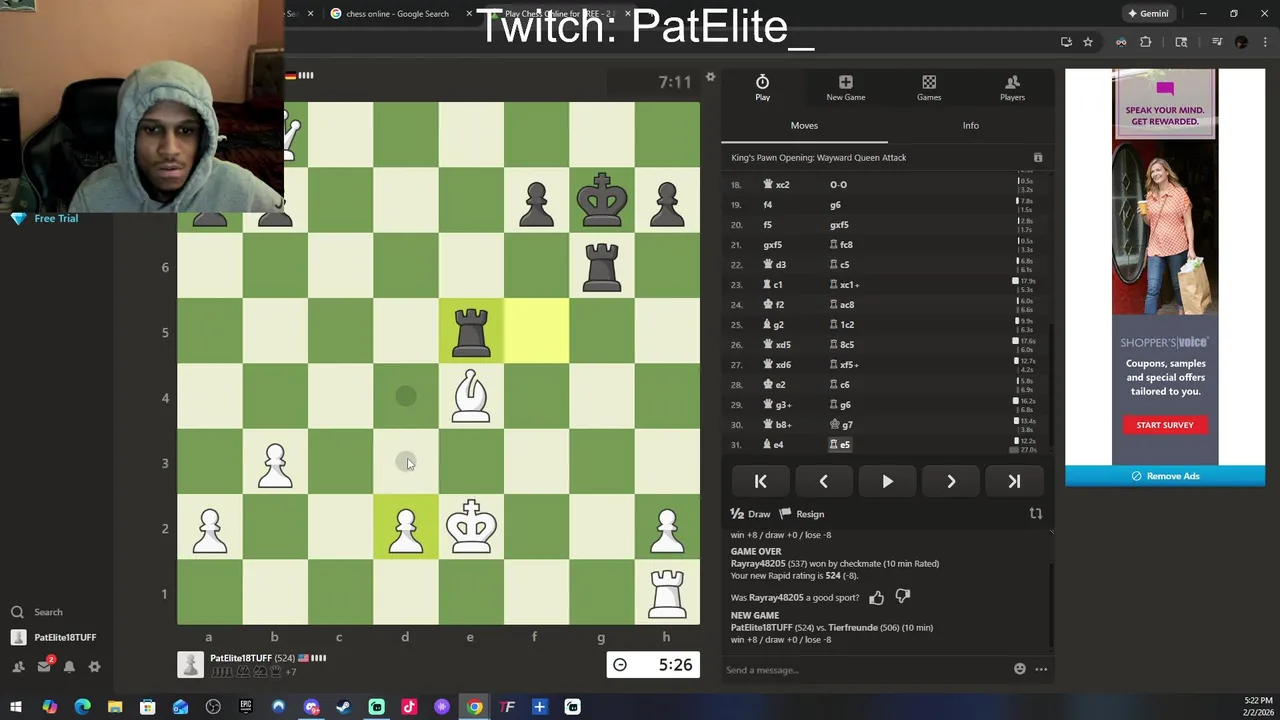Bookmark this page with star icon
The width and height of the screenshot is (1280, 720).
[x=1088, y=42]
